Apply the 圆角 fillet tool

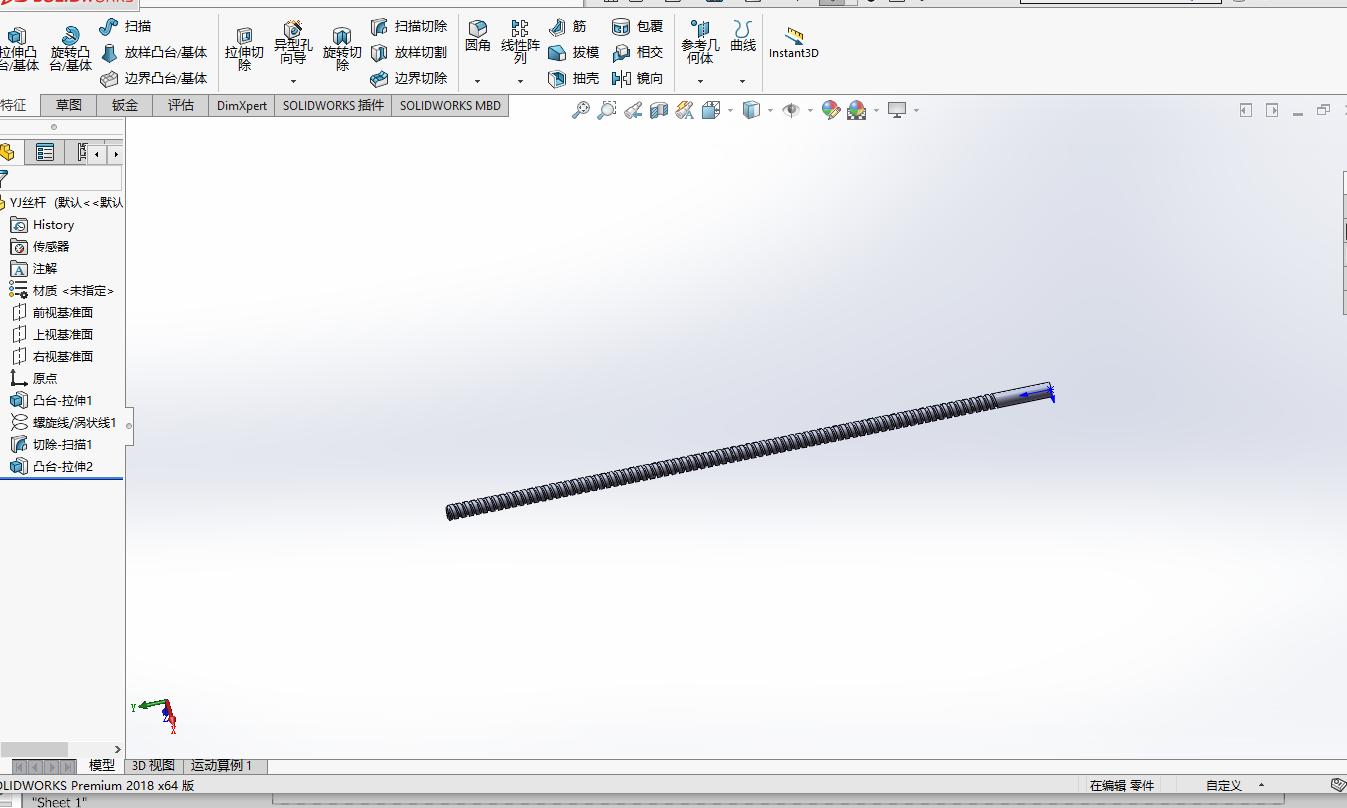[x=478, y=36]
